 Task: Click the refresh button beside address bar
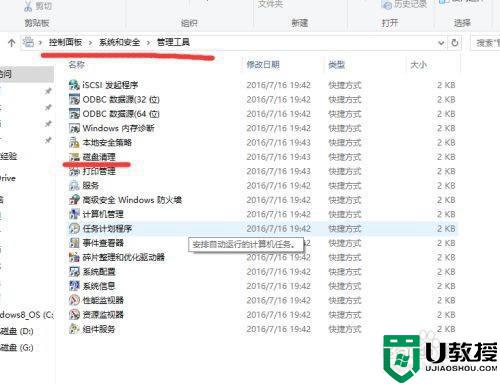455,43
